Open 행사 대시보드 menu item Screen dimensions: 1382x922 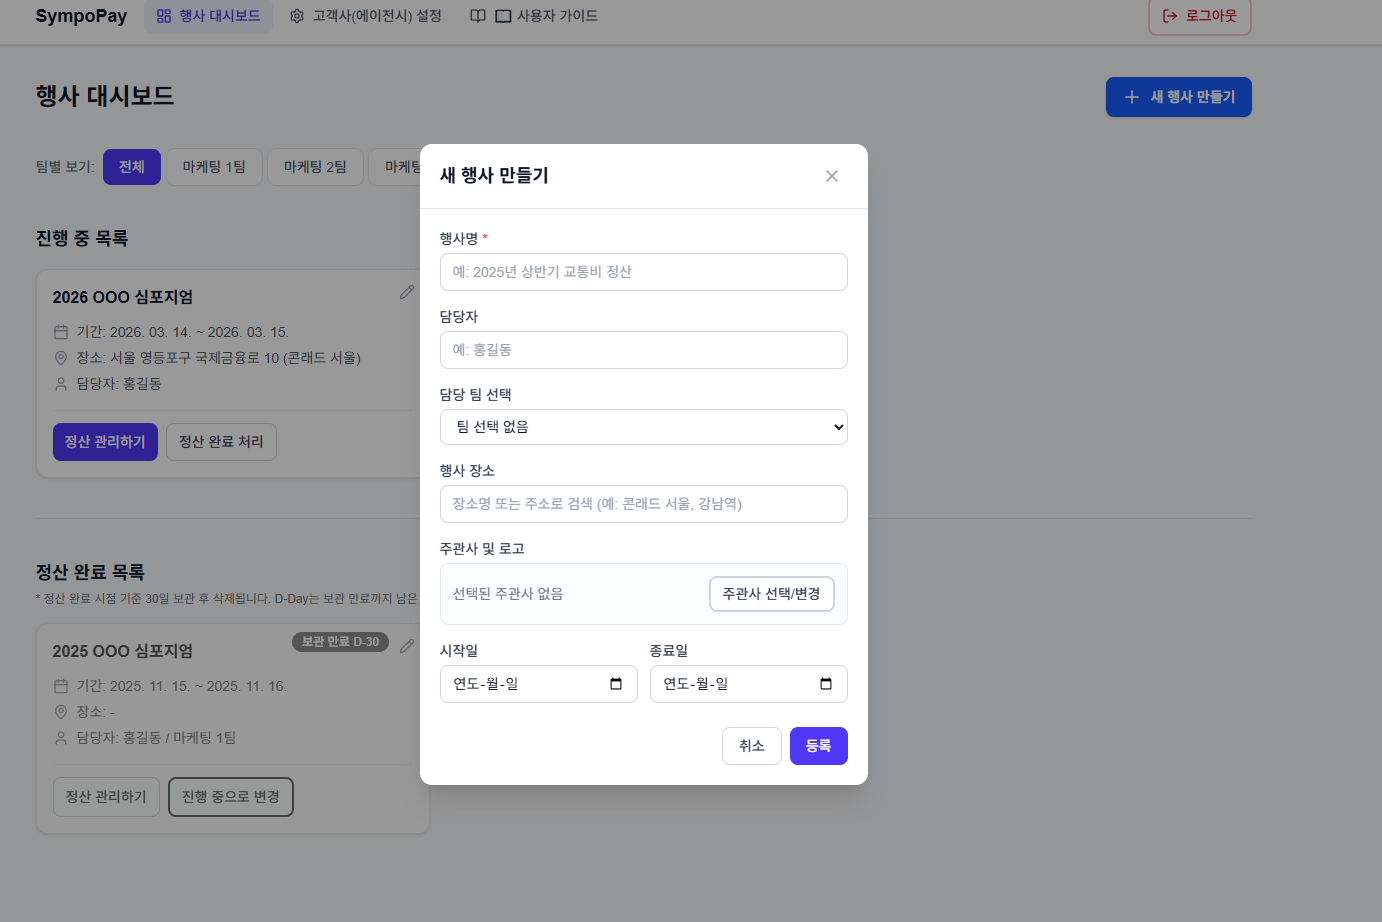tap(208, 16)
